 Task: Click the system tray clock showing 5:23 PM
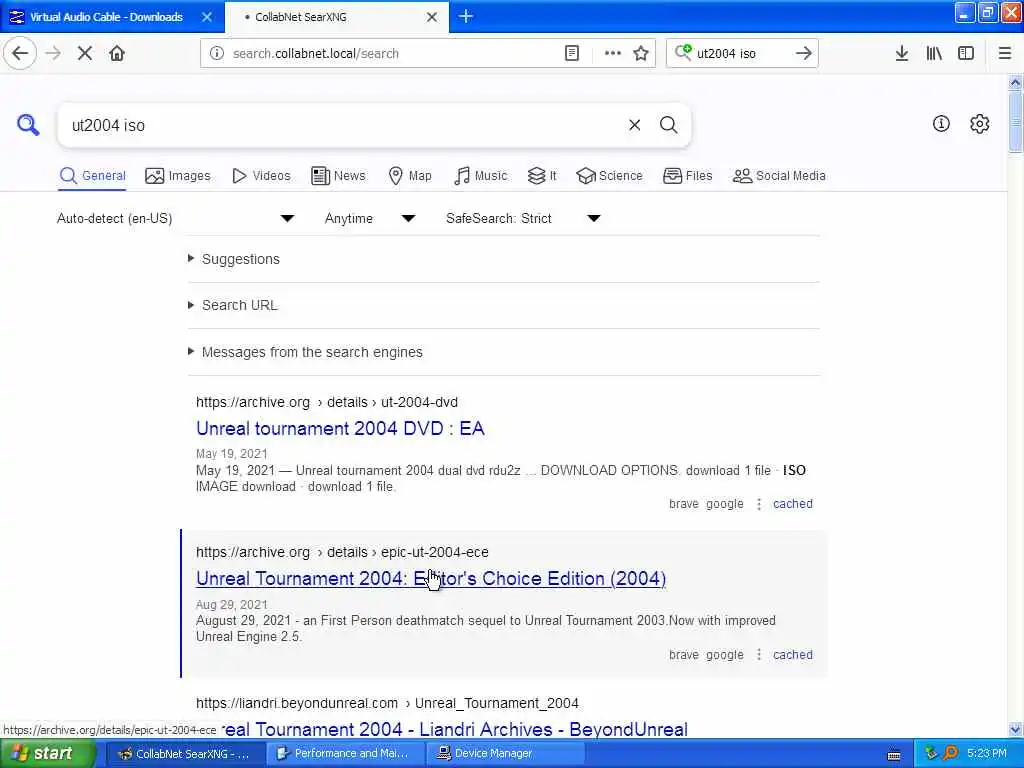[987, 753]
